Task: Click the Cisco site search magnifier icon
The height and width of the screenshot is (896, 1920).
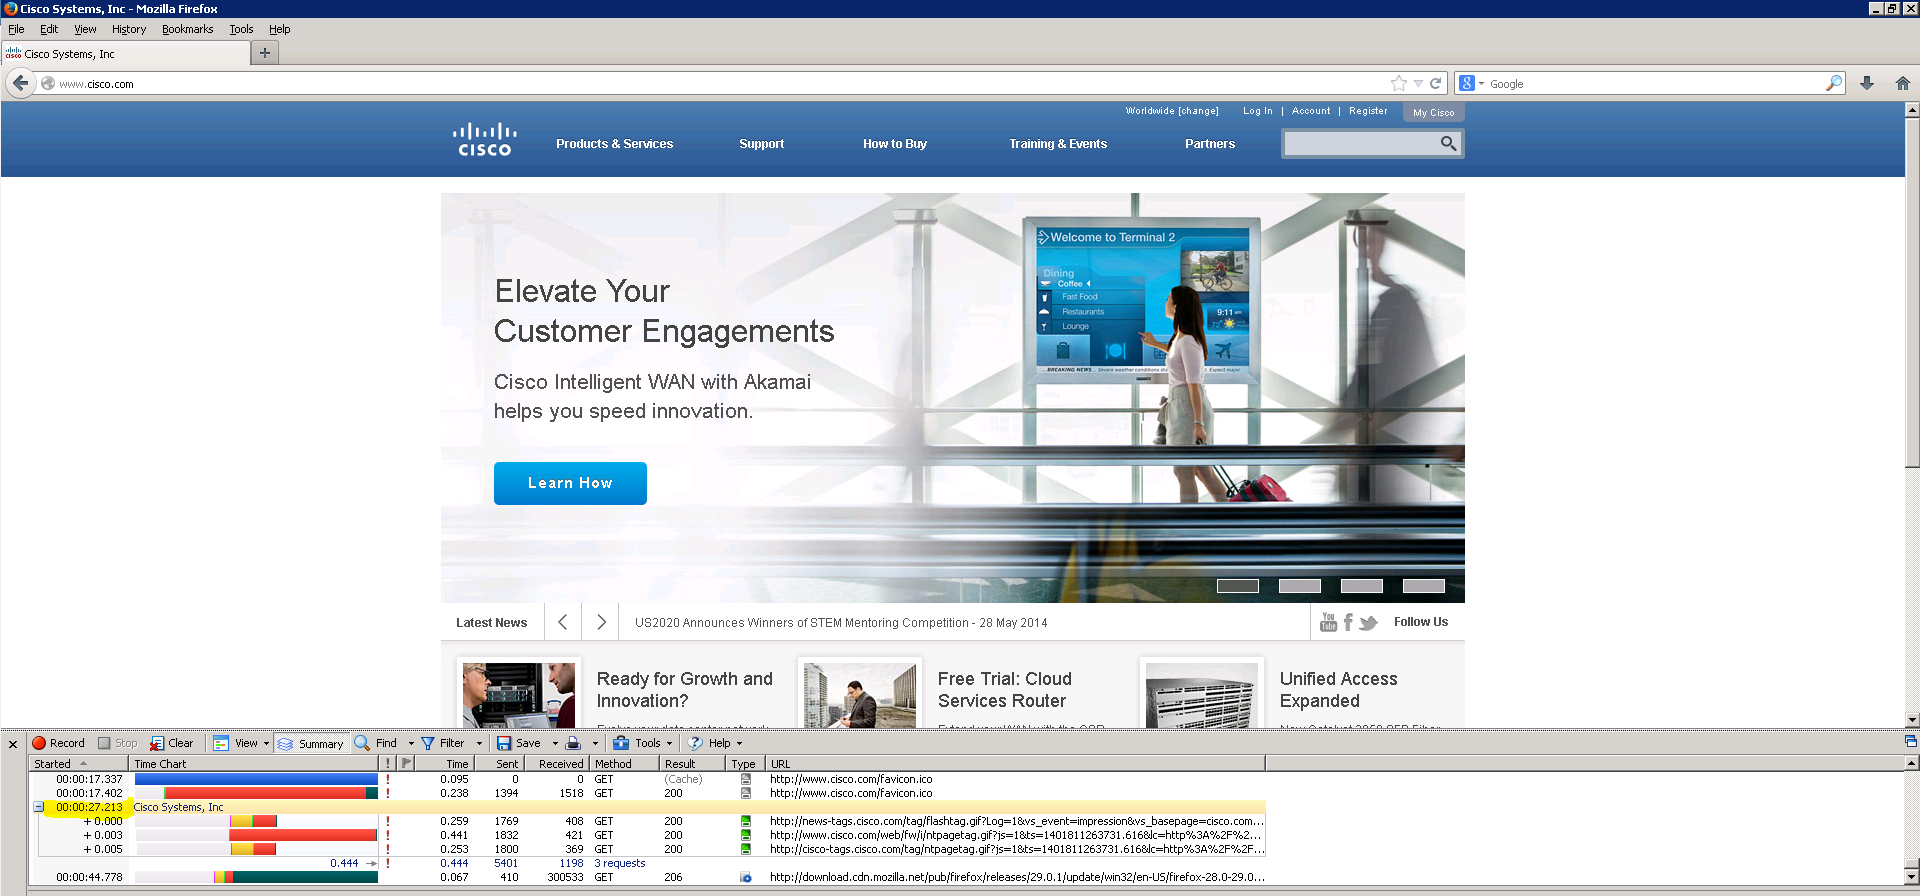Action: 1448,144
